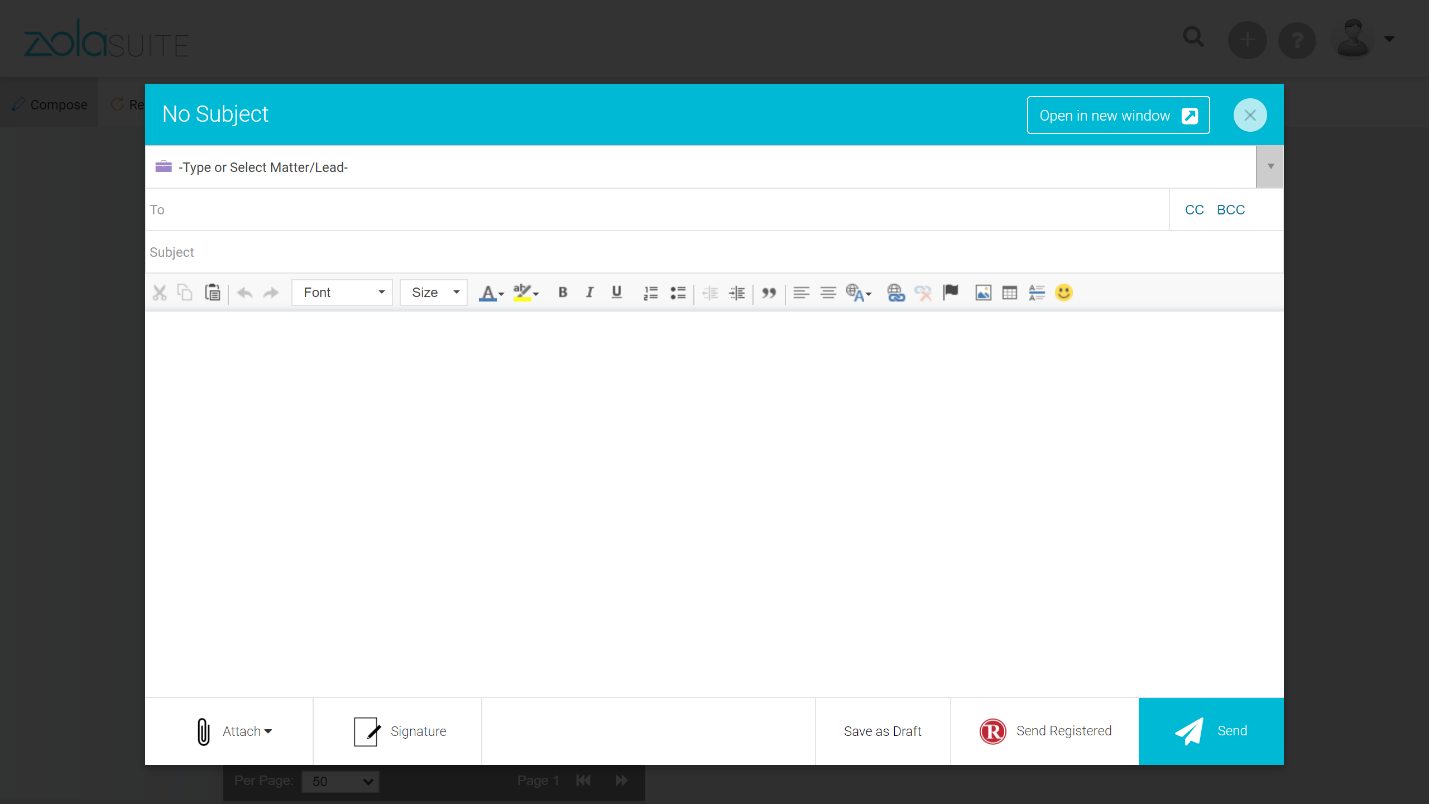Open the Font dropdown
The height and width of the screenshot is (804, 1429).
coord(342,293)
